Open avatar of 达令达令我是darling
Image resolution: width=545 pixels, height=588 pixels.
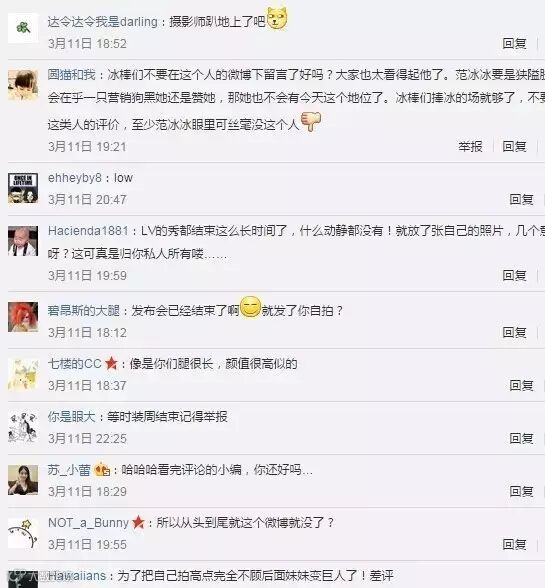(x=23, y=28)
